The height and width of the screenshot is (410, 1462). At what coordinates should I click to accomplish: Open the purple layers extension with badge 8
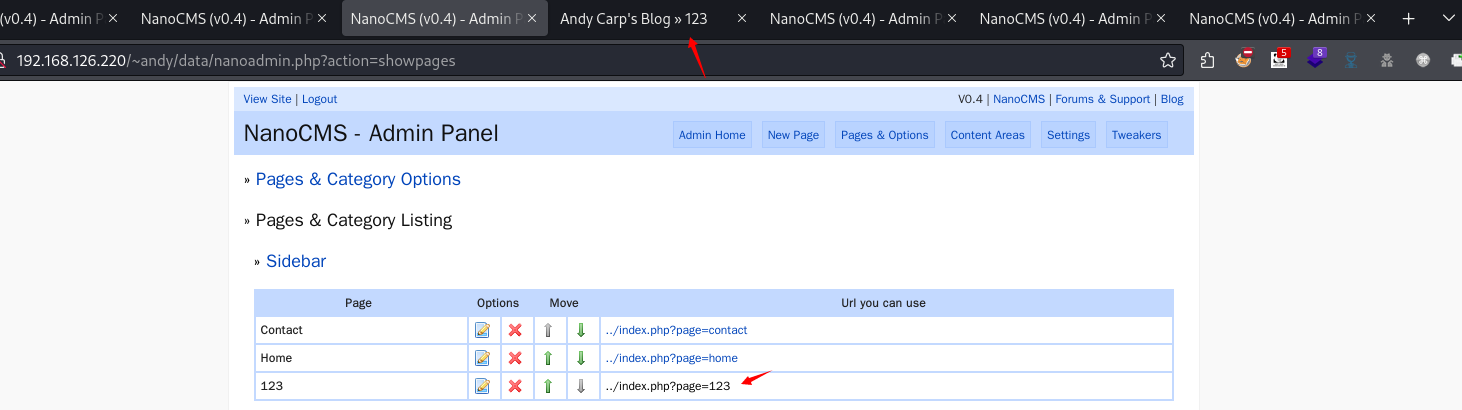tap(1316, 59)
